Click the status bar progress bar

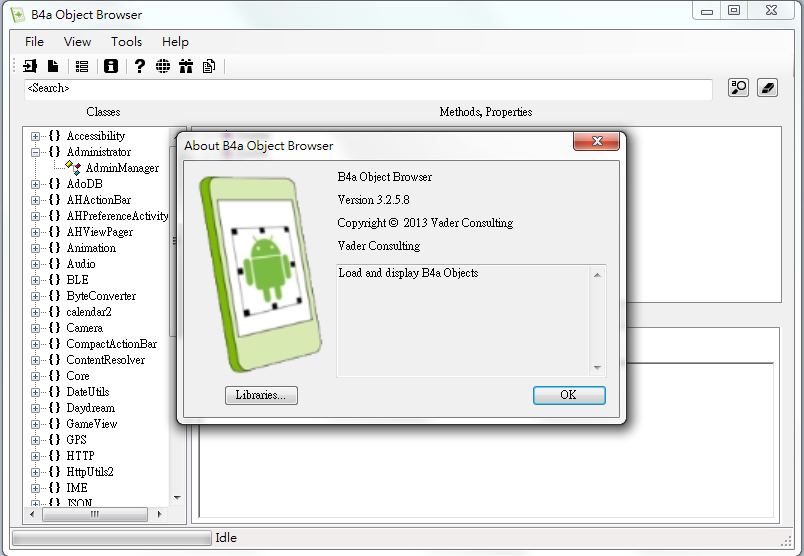pos(111,538)
